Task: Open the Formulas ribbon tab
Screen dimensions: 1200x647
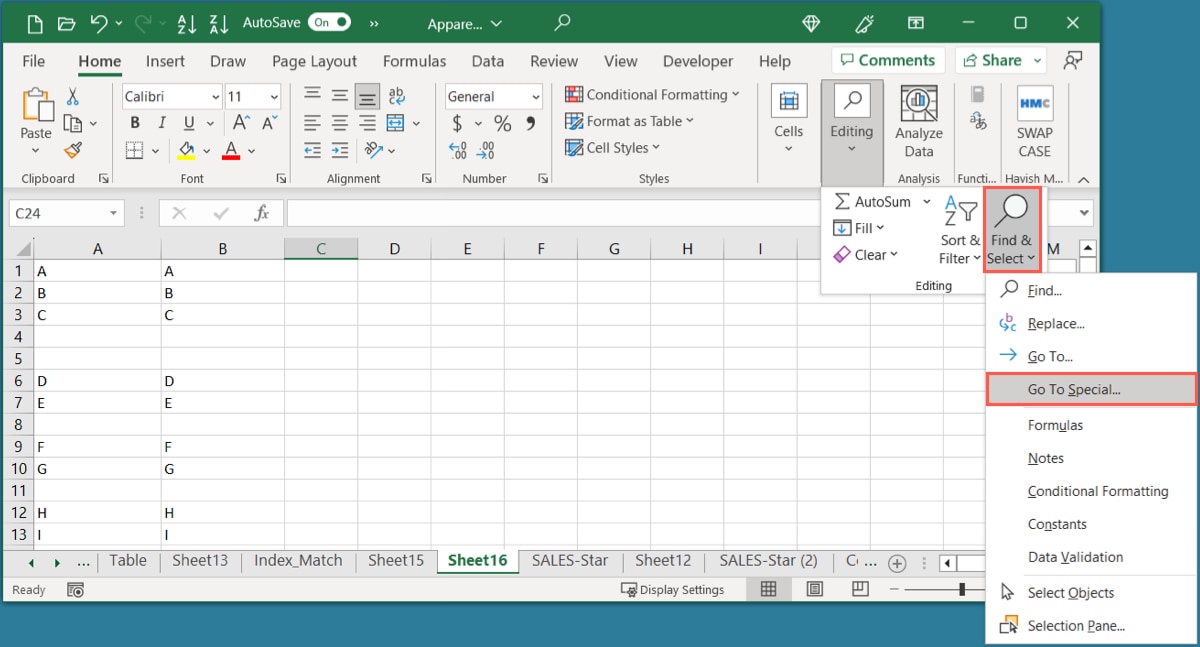Action: [x=414, y=61]
